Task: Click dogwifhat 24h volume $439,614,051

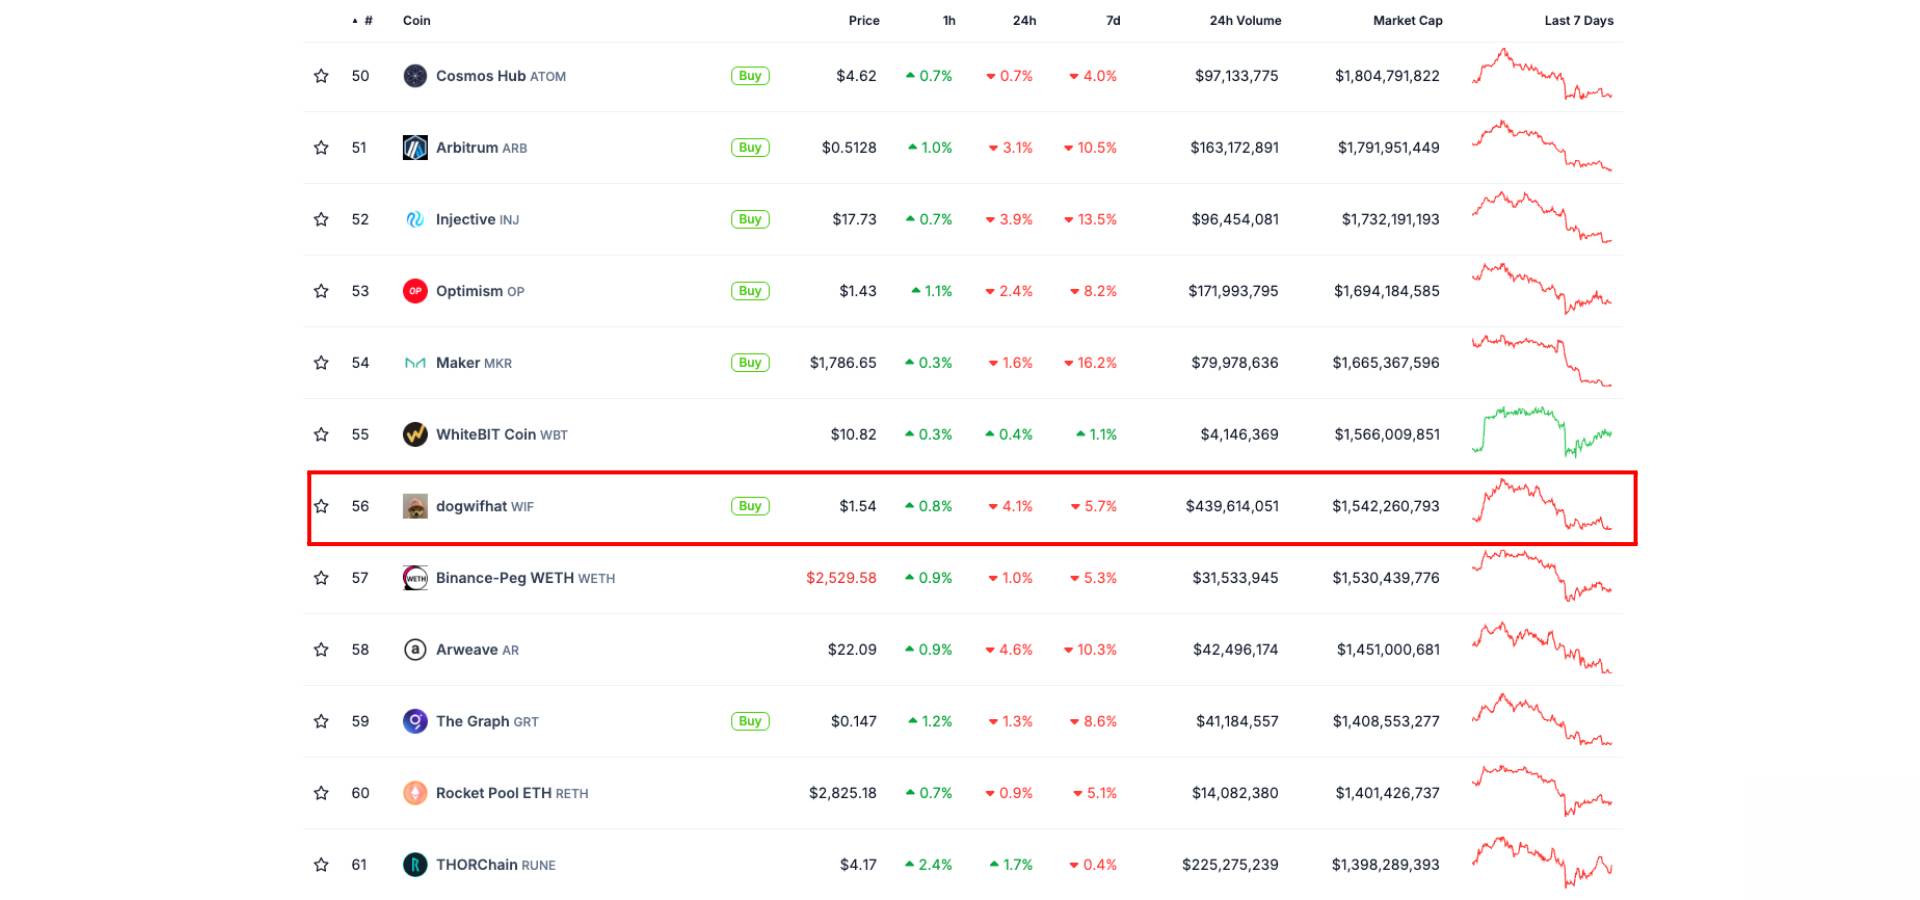Action: point(1232,506)
